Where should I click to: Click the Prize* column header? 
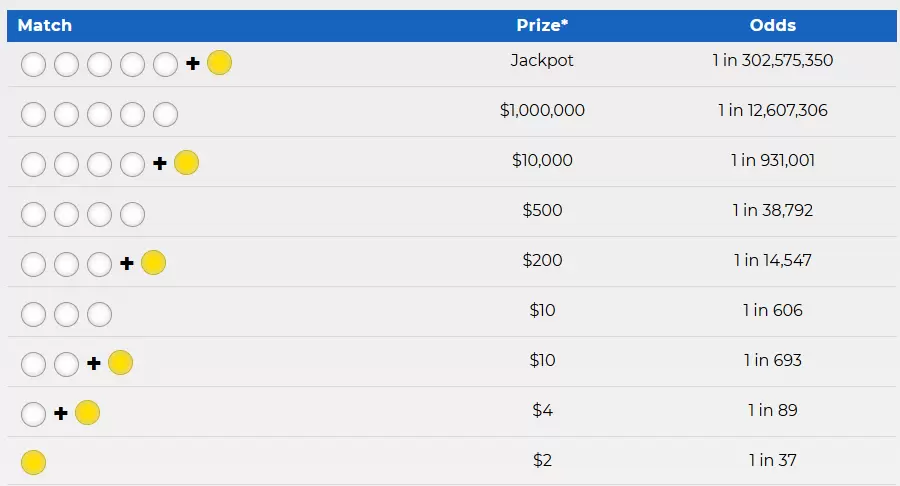(x=542, y=25)
